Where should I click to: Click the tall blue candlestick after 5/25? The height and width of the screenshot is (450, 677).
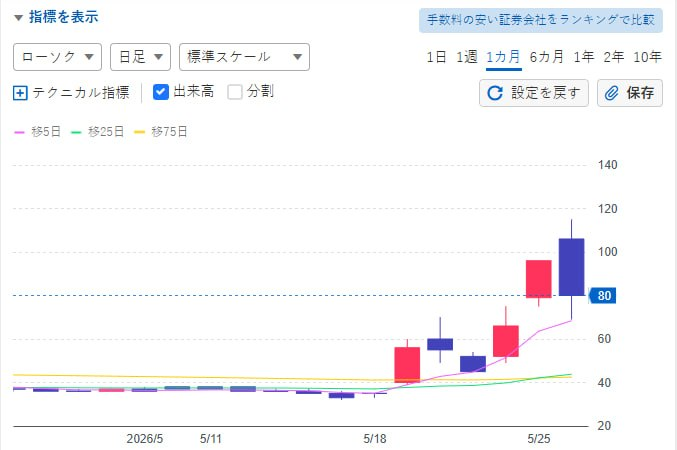(x=572, y=267)
